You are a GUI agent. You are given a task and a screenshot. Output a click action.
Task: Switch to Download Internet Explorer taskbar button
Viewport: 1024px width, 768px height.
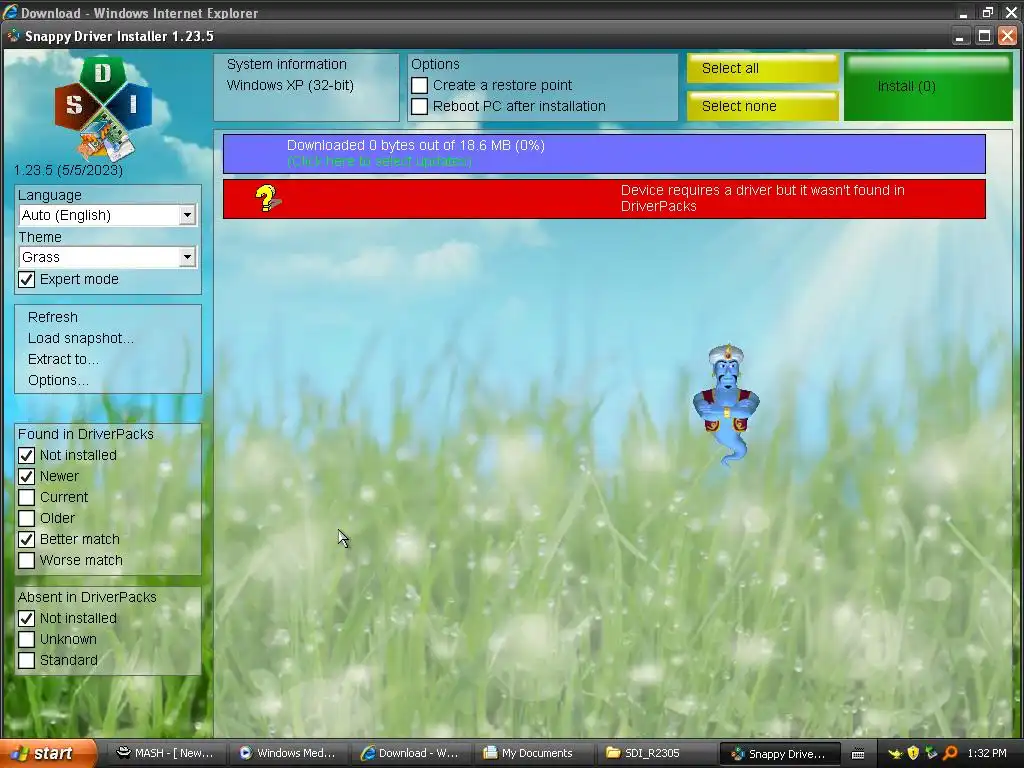[410, 754]
